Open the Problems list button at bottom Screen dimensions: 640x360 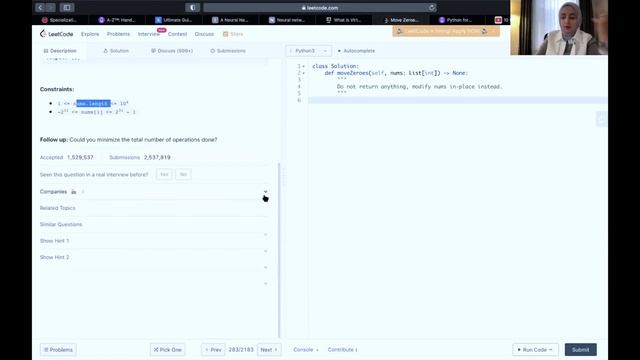(58, 350)
